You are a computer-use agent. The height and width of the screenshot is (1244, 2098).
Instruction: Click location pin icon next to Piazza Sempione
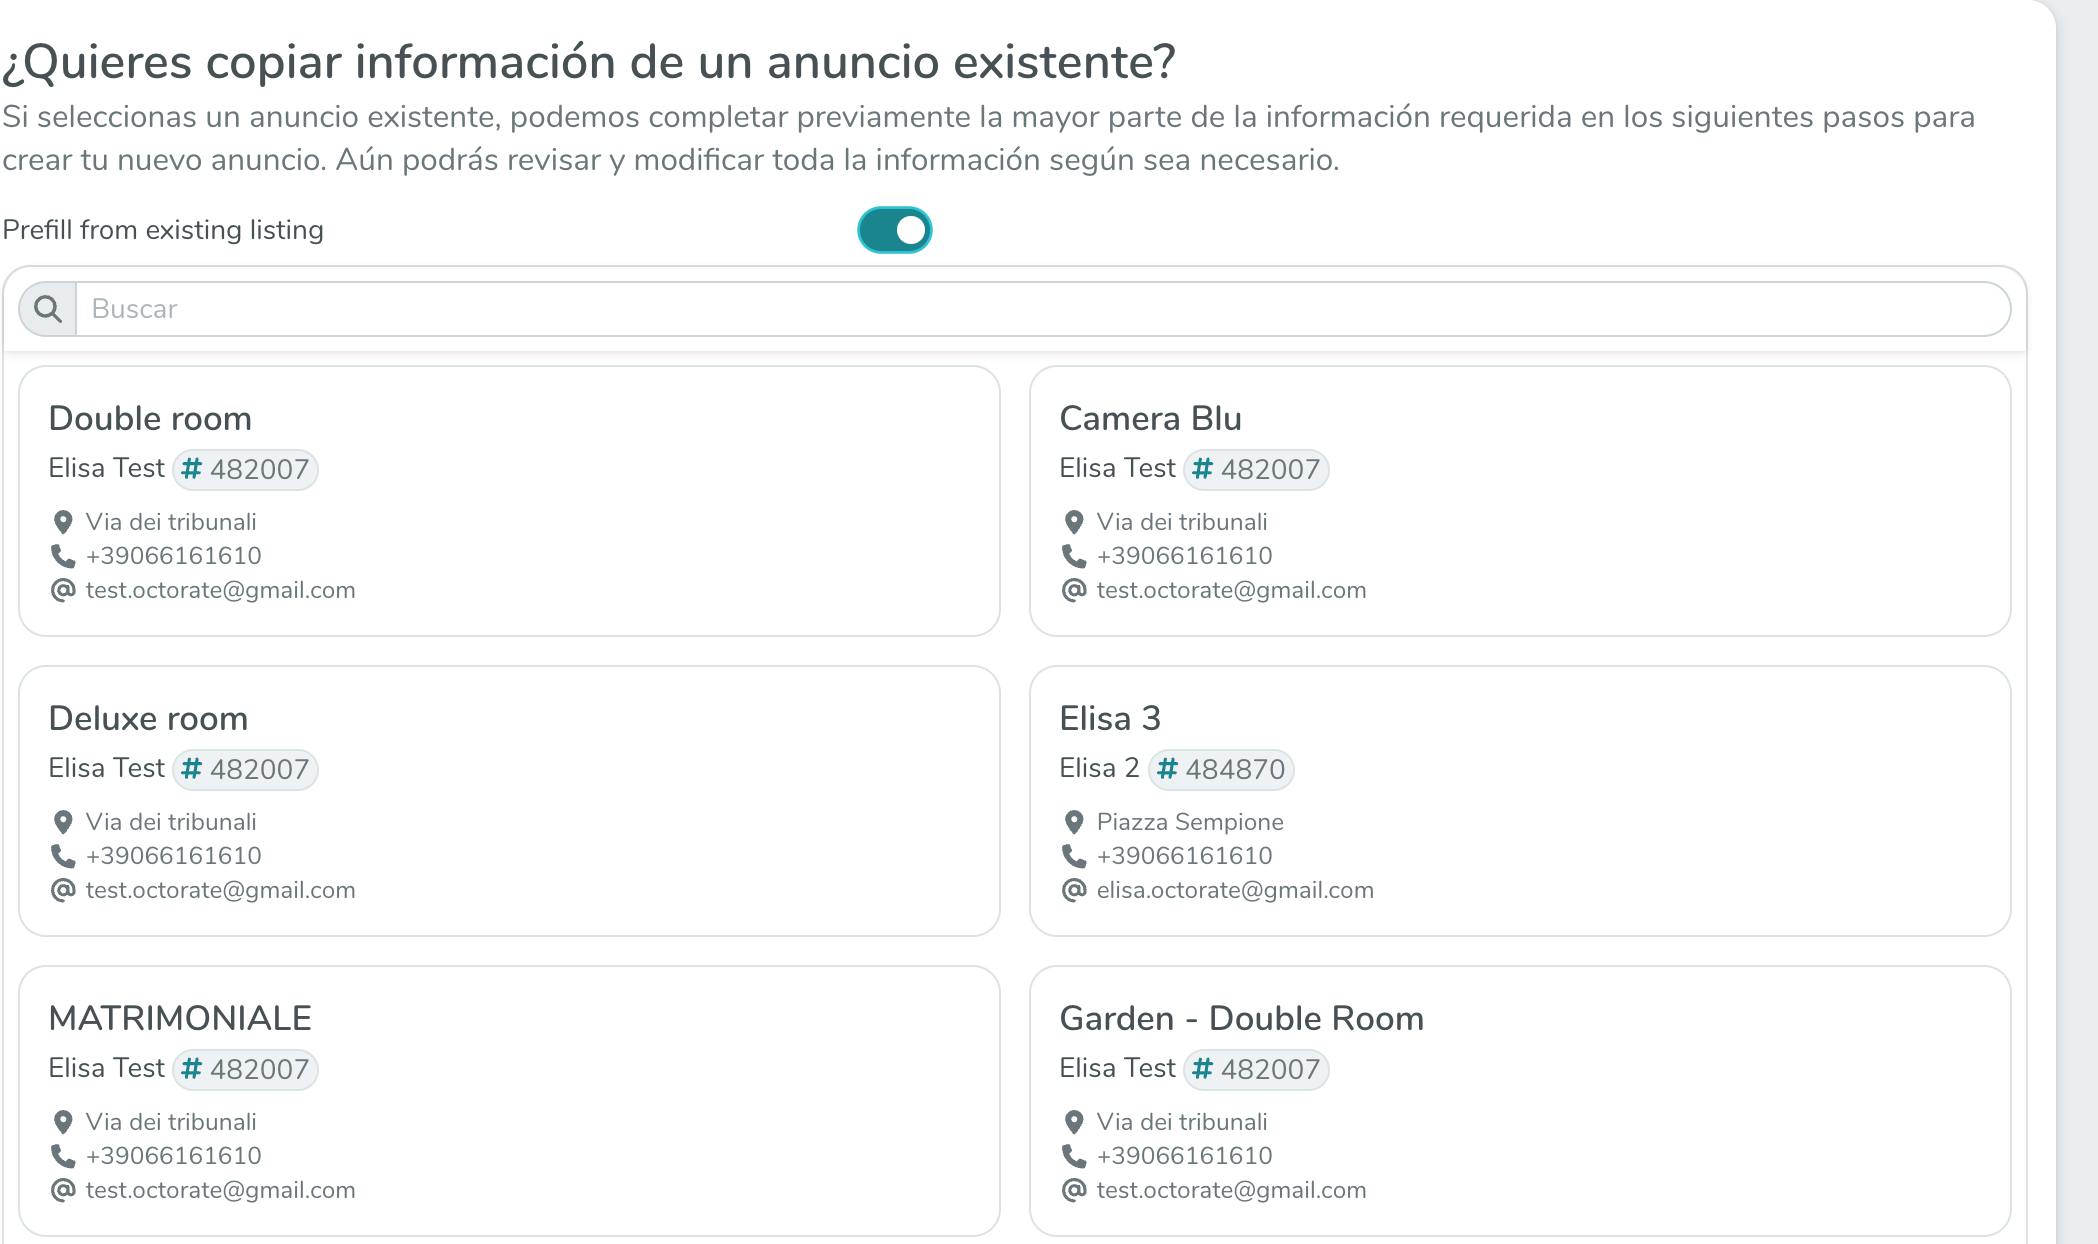coord(1074,822)
